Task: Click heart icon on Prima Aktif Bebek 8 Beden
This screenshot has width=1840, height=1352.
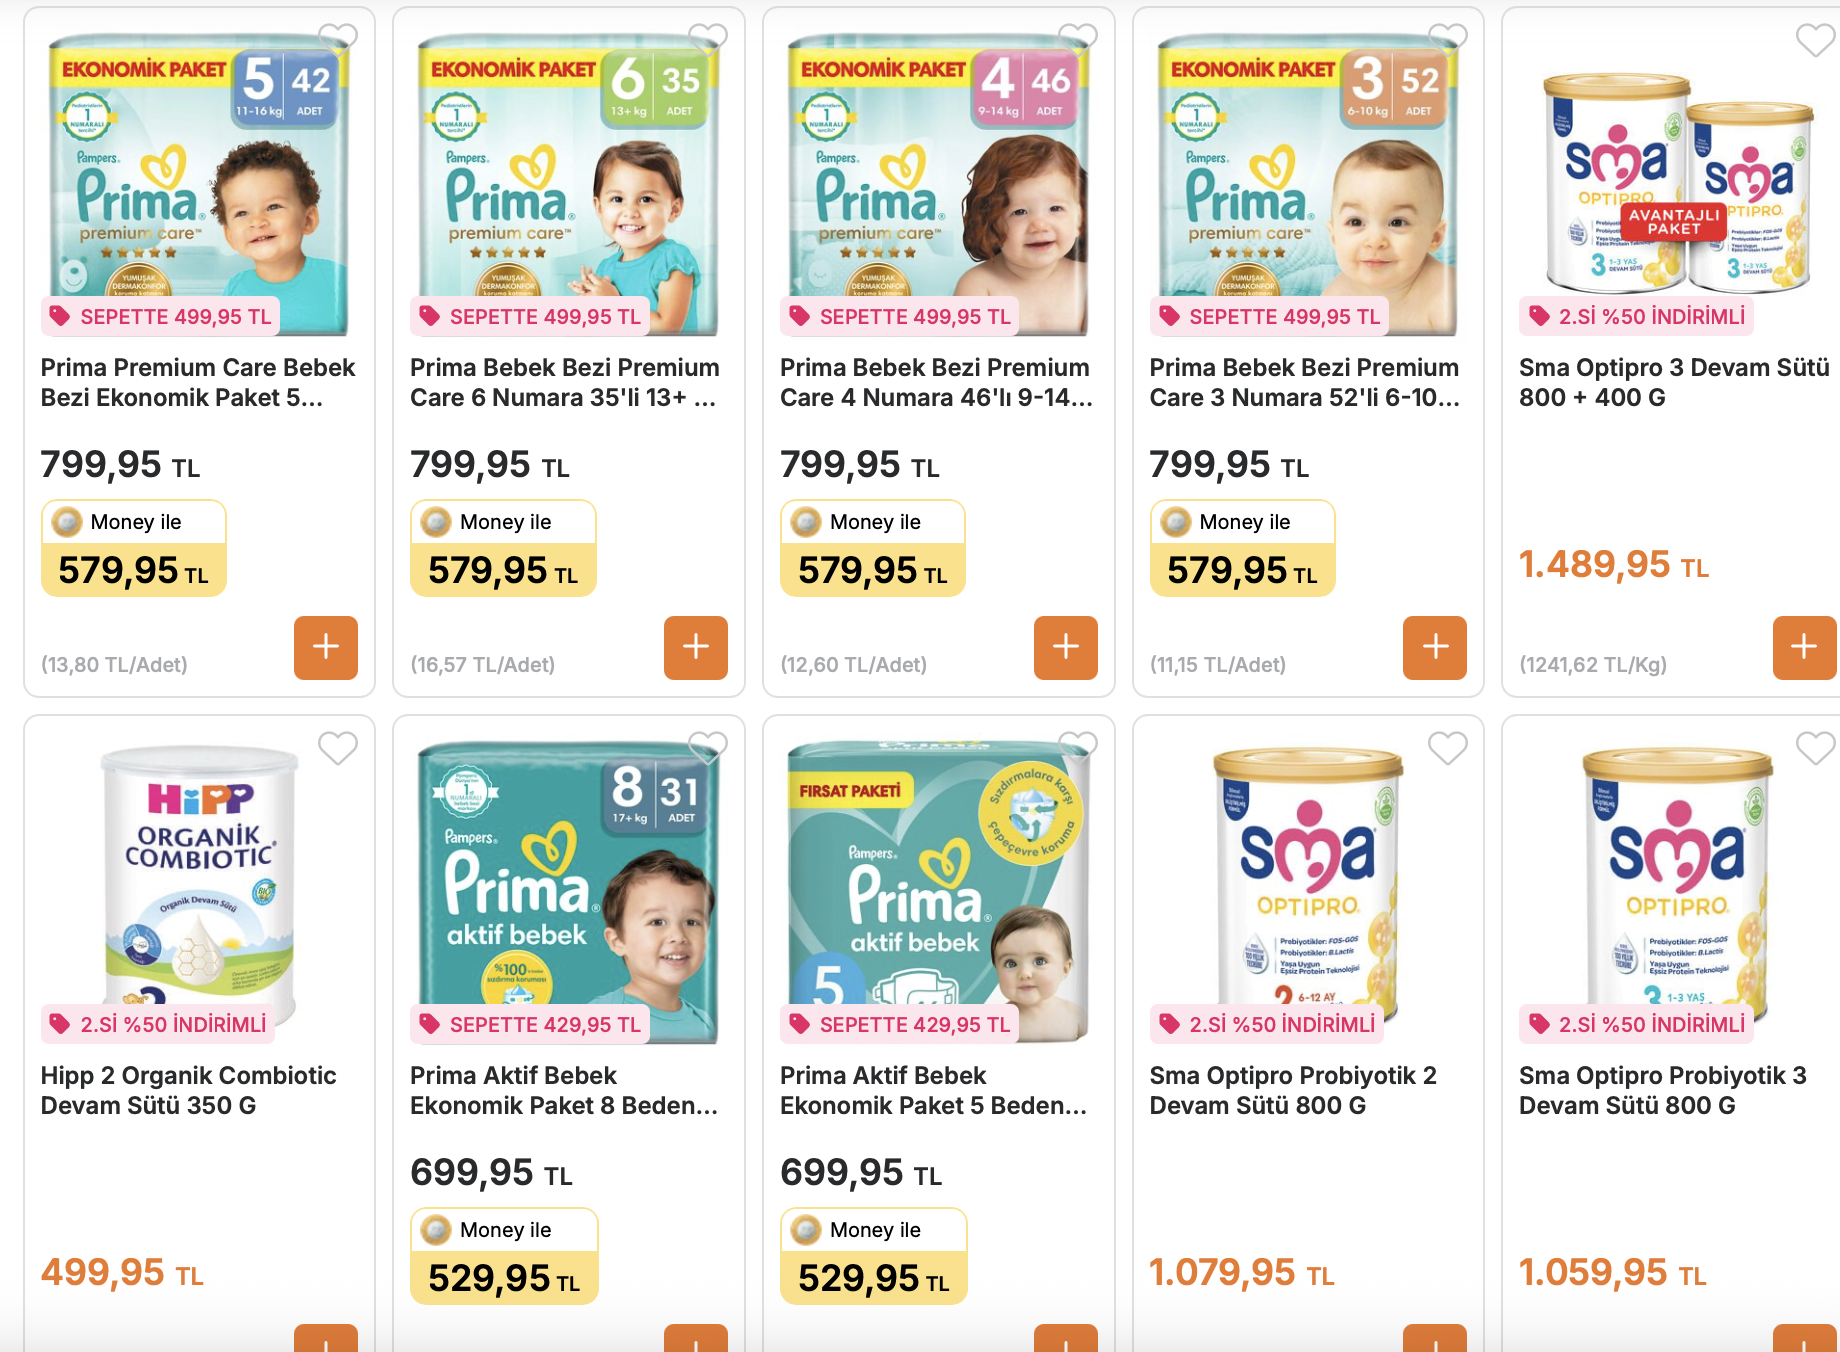Action: (x=708, y=748)
